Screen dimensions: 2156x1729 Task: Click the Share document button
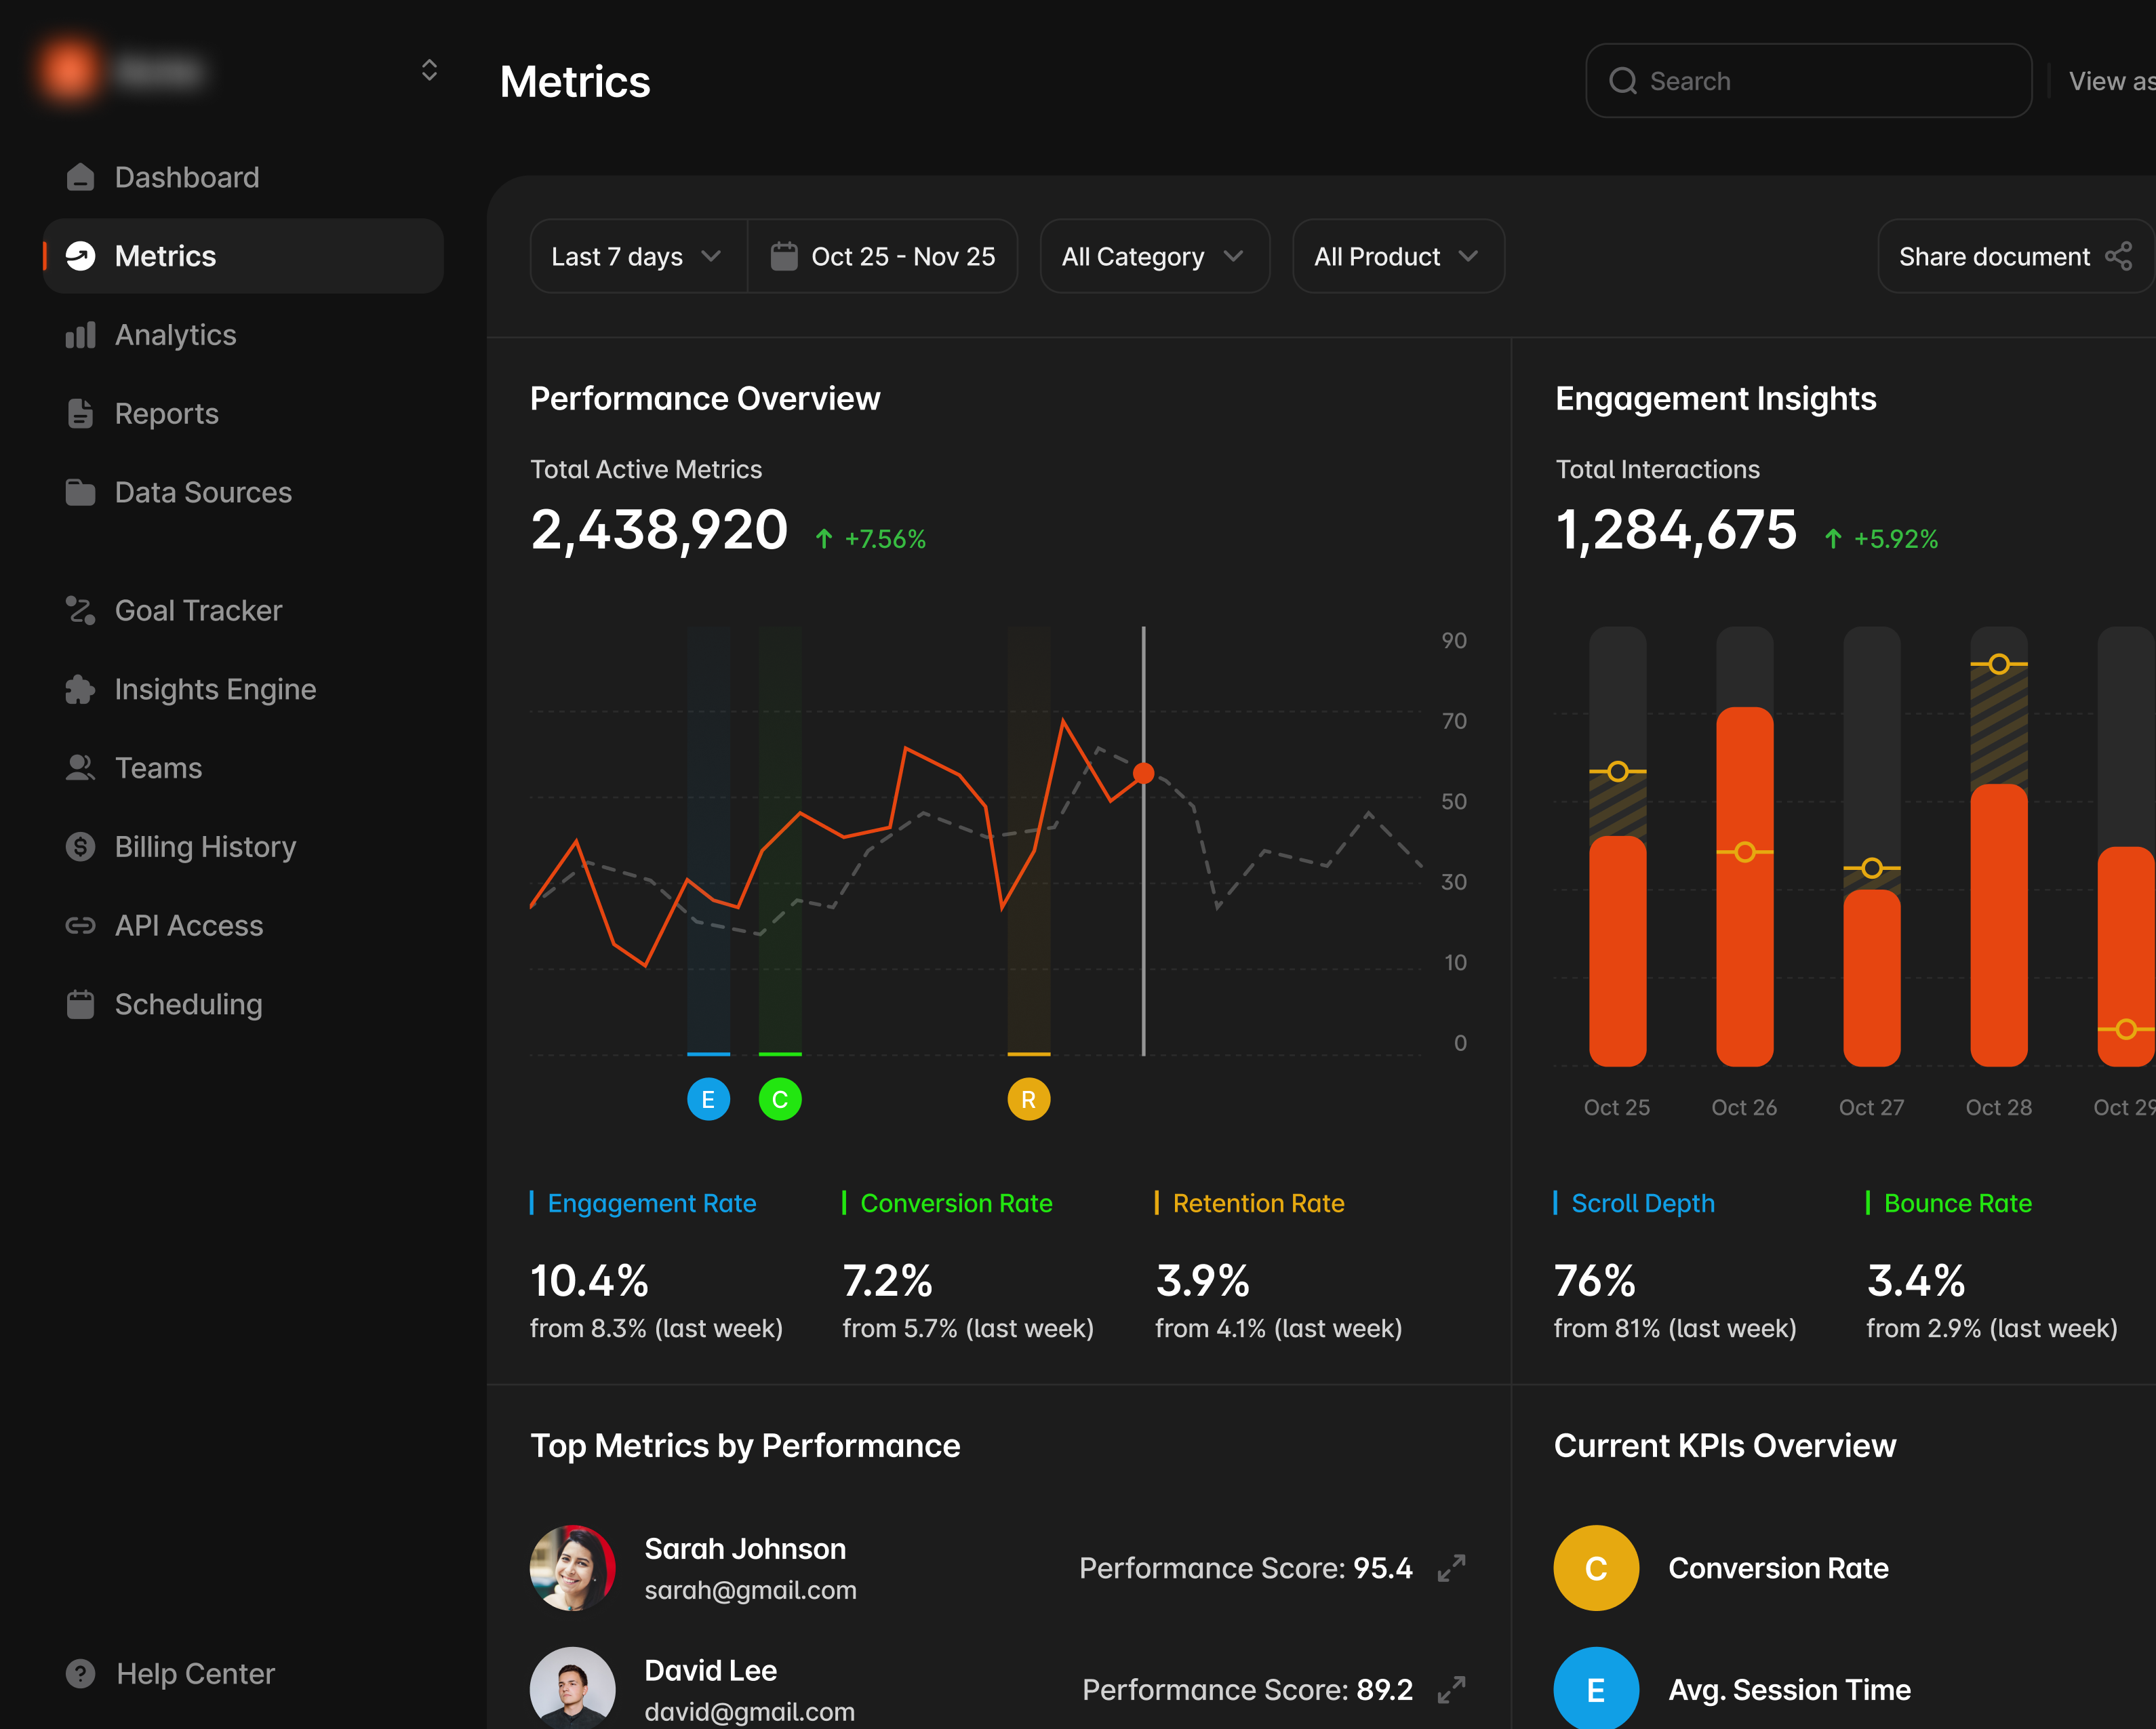click(x=2013, y=257)
